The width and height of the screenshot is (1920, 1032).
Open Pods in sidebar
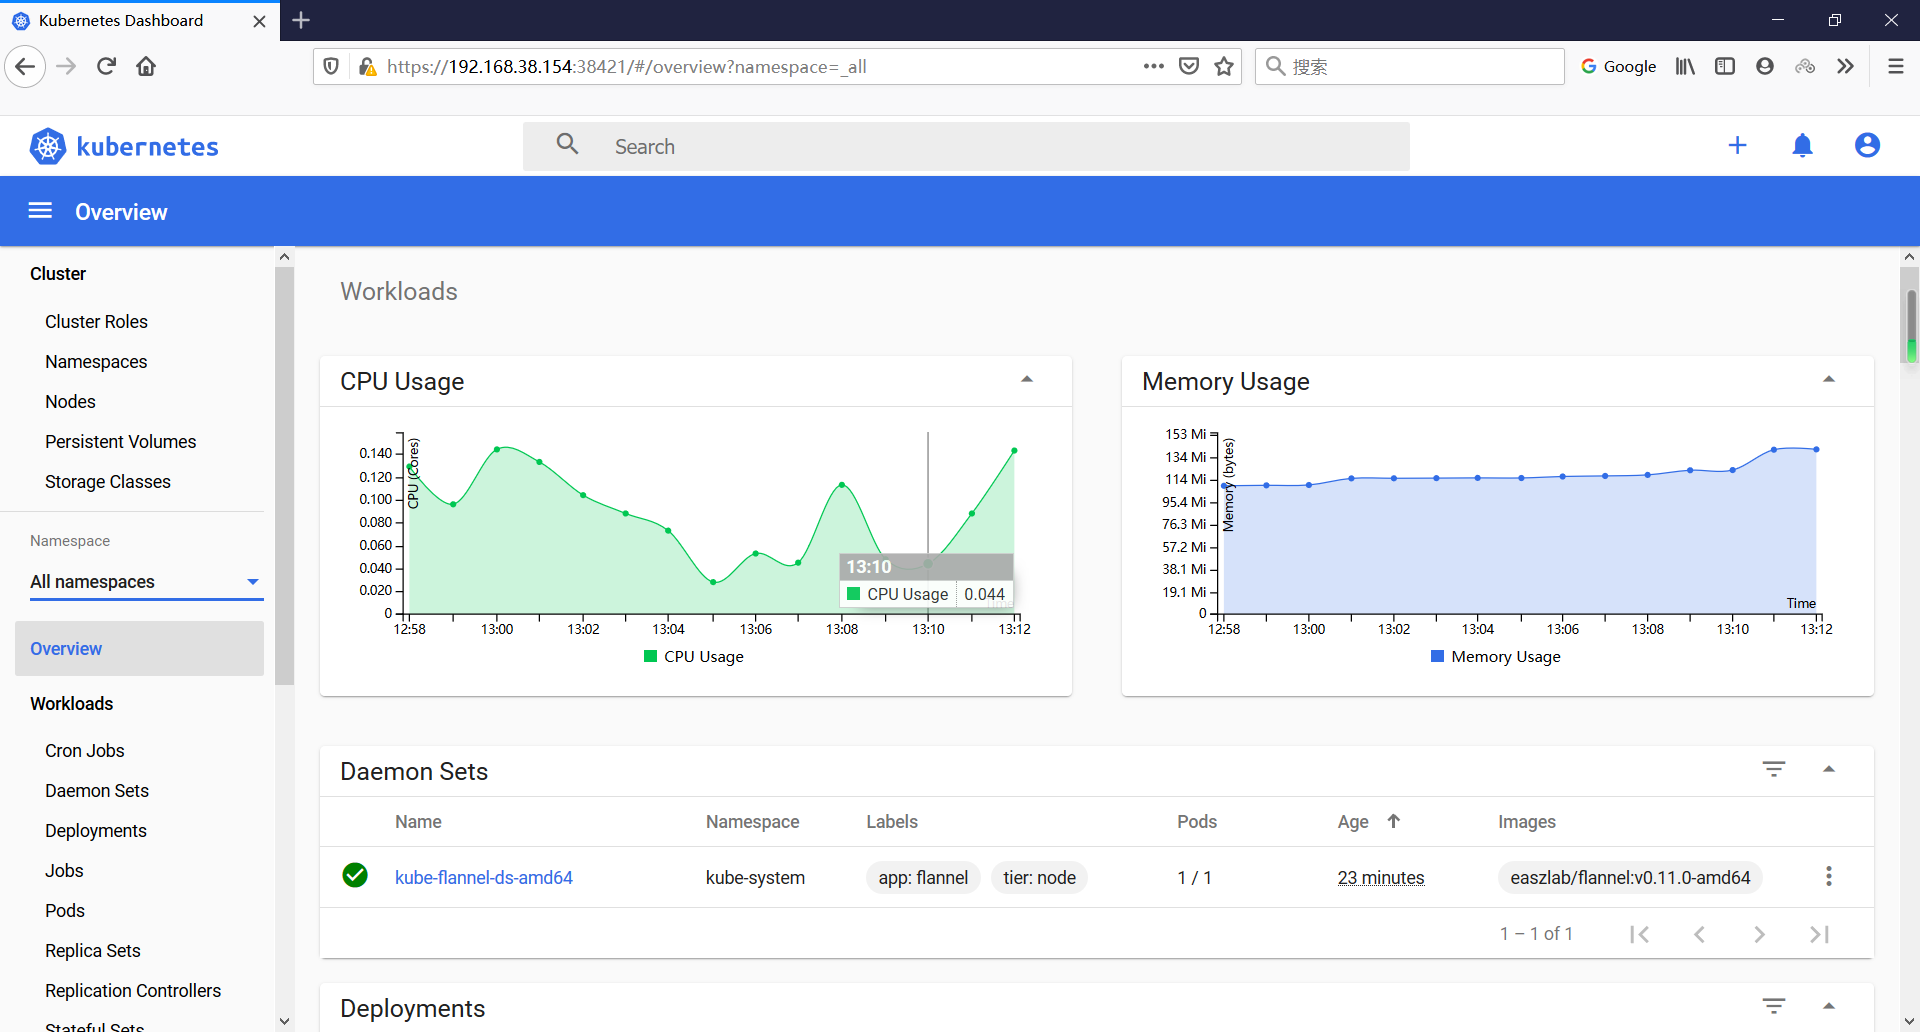65,911
